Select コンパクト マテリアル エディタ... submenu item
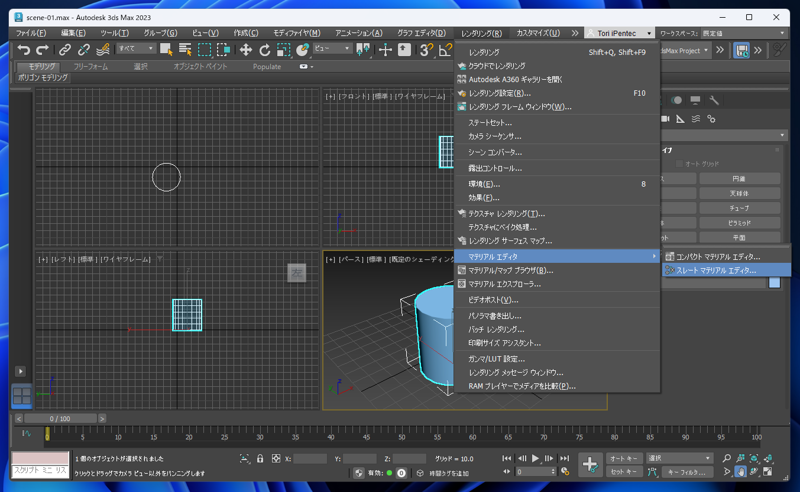 727,257
